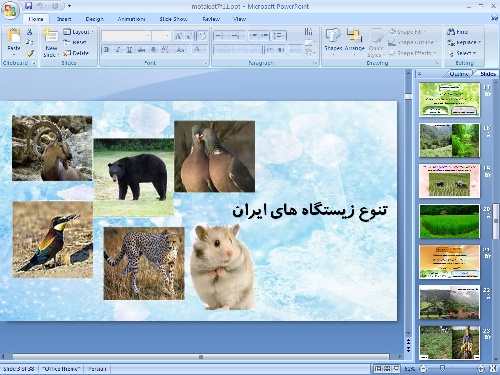Select the orange slide 21 thumbnail
Viewport: 500px width, 375px height.
(x=449, y=262)
